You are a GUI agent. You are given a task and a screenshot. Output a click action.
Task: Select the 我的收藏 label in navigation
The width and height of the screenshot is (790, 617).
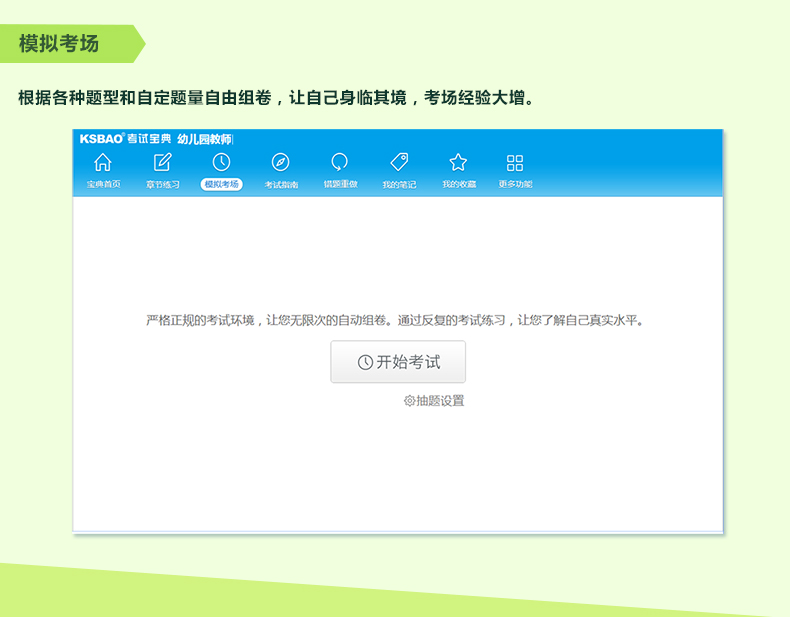[459, 184]
